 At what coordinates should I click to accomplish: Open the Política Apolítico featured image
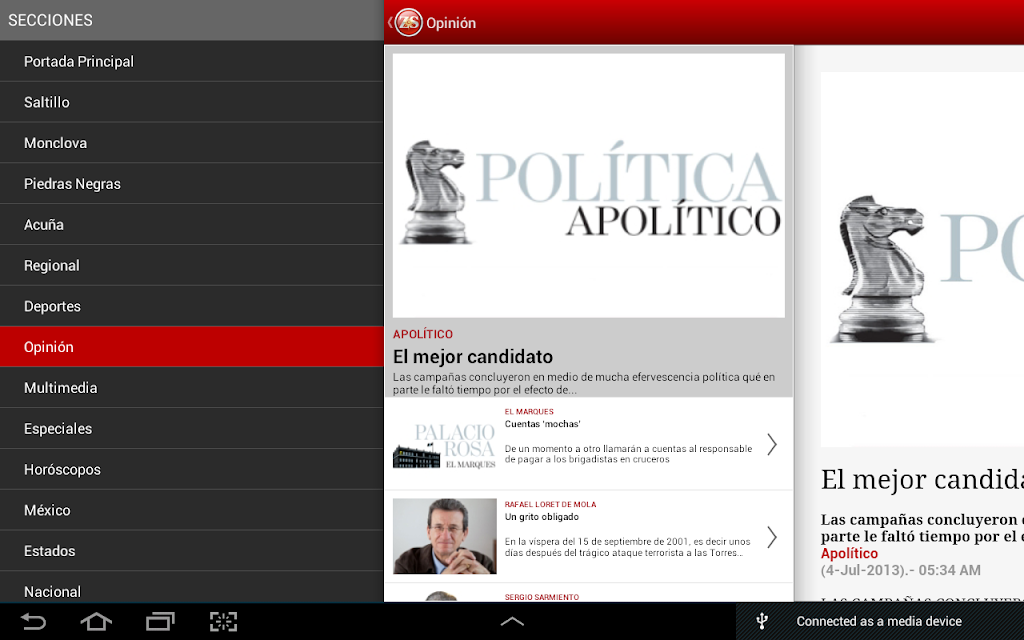click(x=588, y=185)
